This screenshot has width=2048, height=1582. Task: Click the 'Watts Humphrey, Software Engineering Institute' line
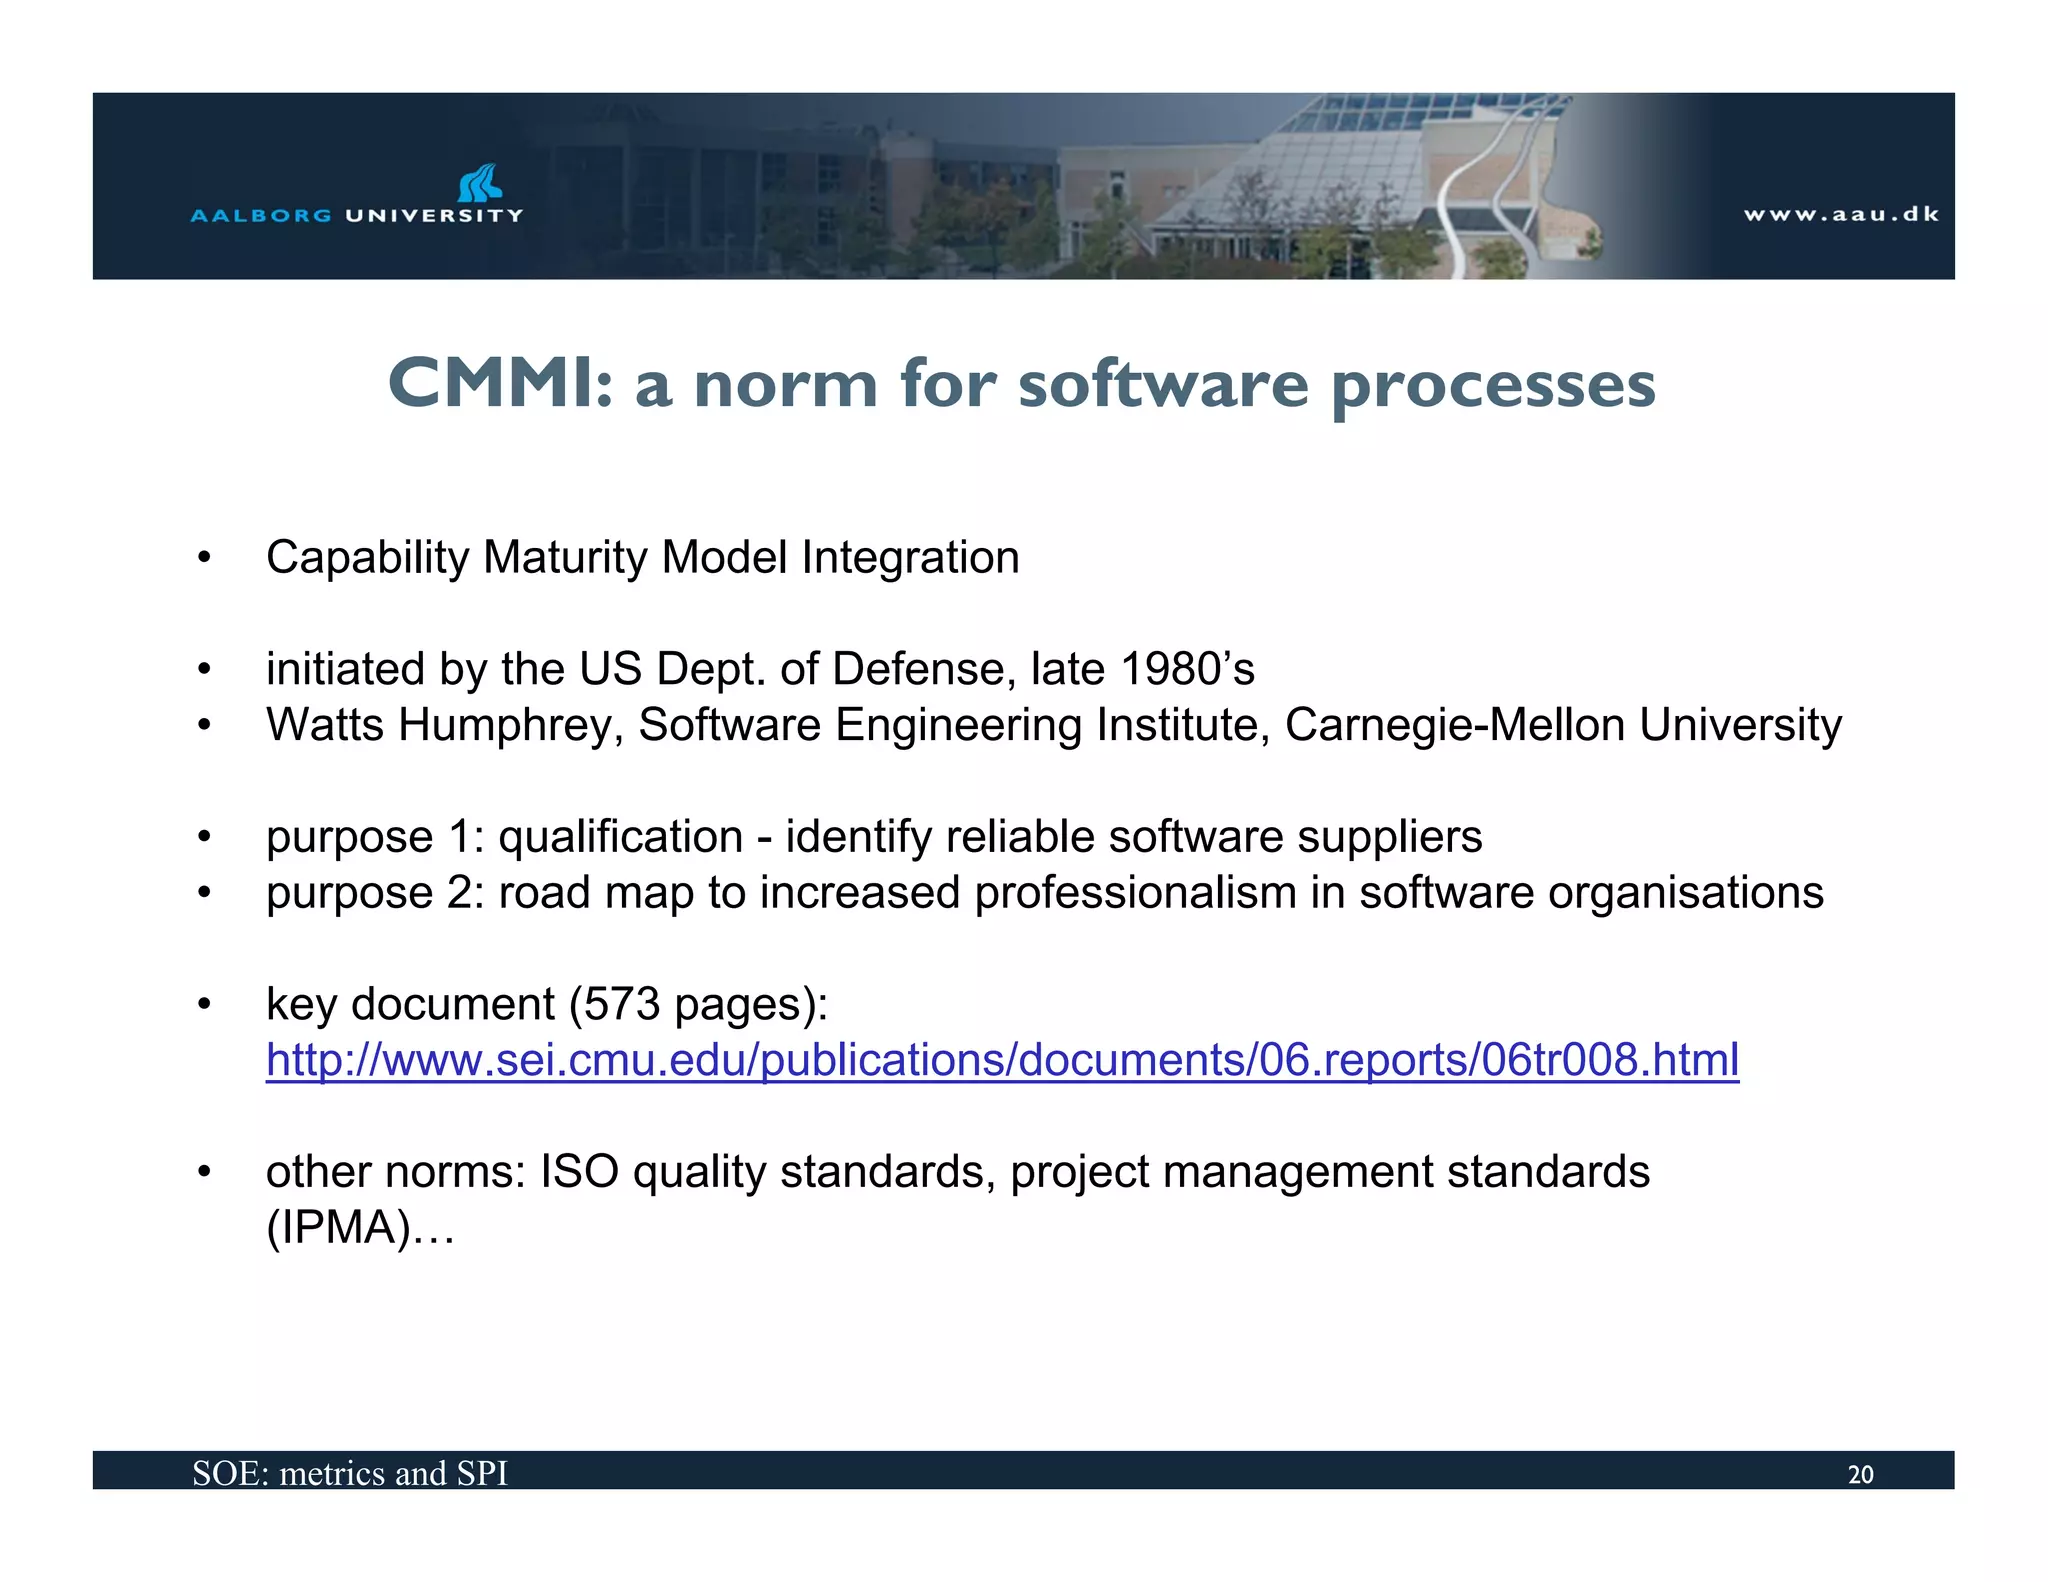click(1054, 725)
